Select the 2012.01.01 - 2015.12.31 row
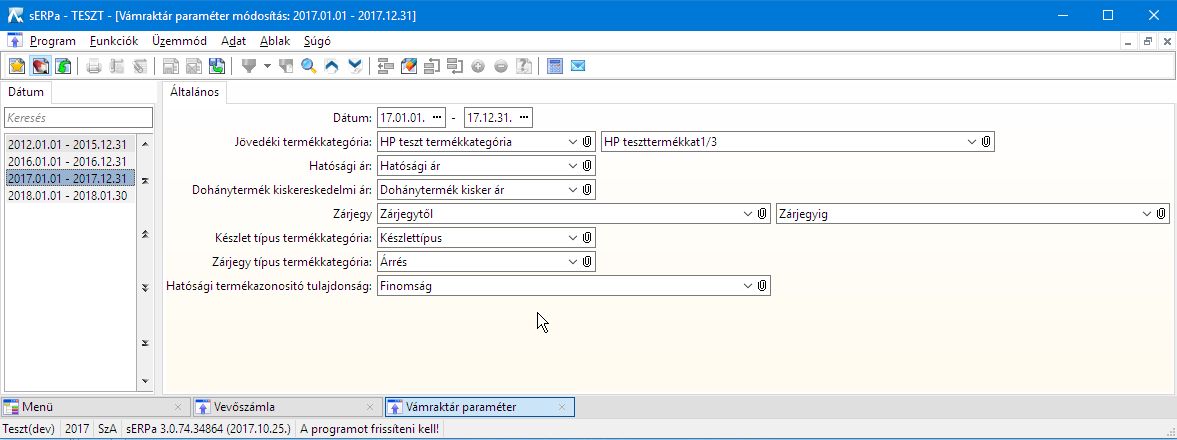 70,144
